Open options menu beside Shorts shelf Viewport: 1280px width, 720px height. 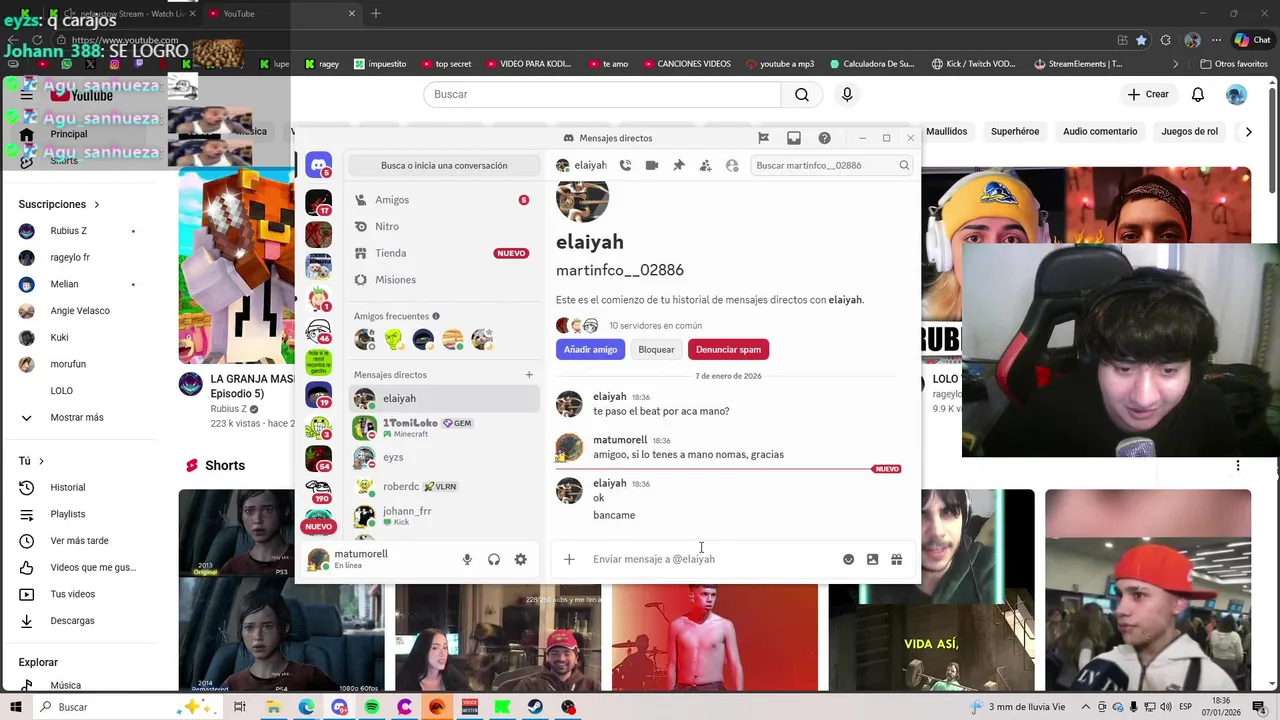coord(1238,465)
